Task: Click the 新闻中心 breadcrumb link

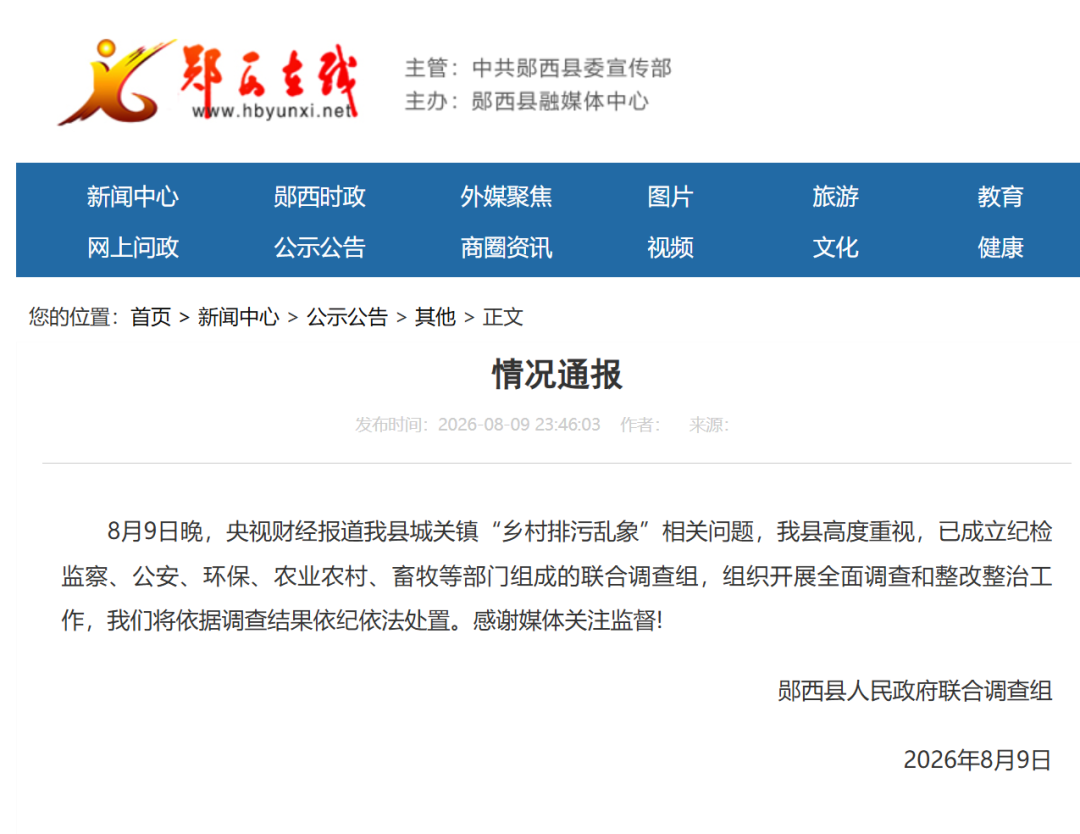Action: (x=238, y=317)
